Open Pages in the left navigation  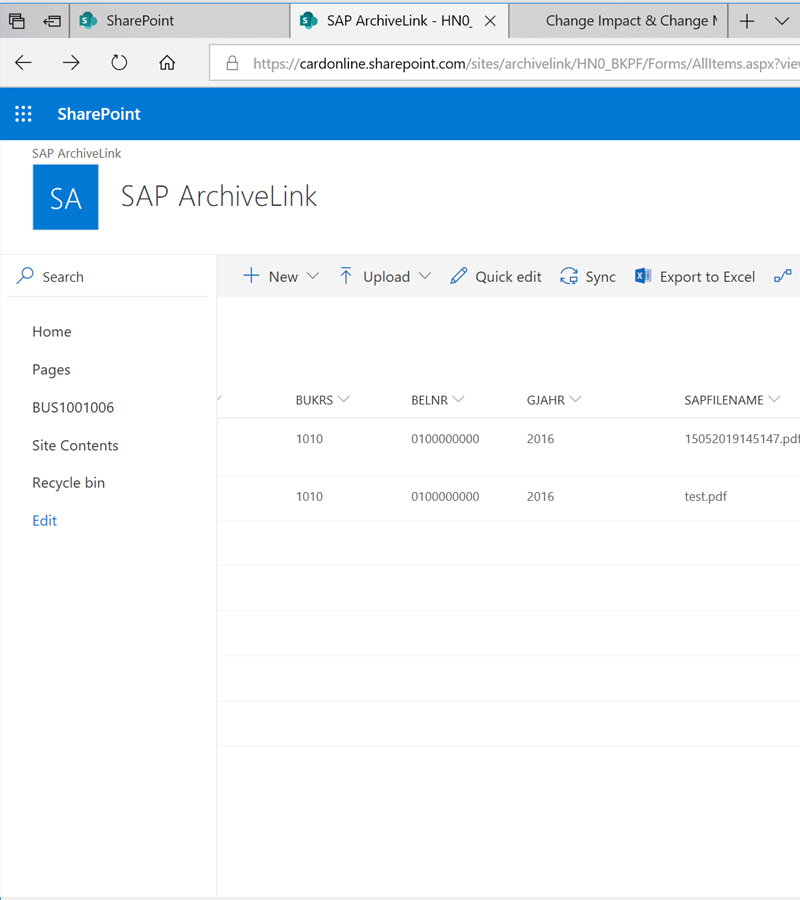pyautogui.click(x=51, y=370)
